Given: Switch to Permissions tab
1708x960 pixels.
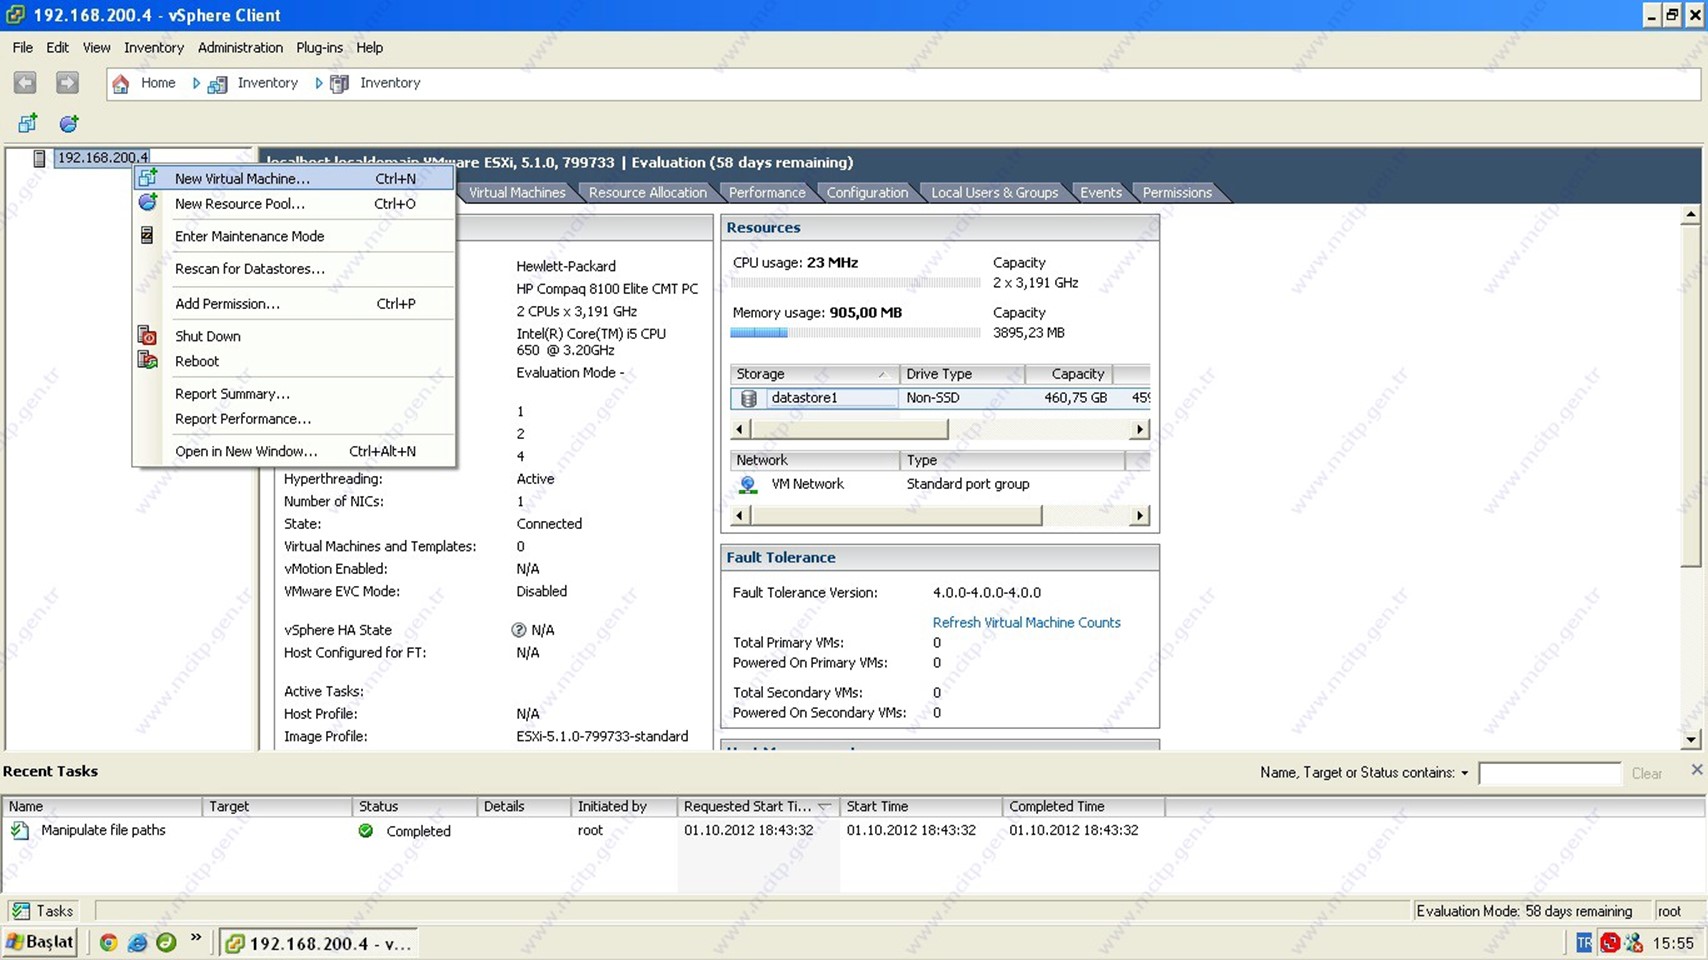Looking at the screenshot, I should click(1177, 192).
